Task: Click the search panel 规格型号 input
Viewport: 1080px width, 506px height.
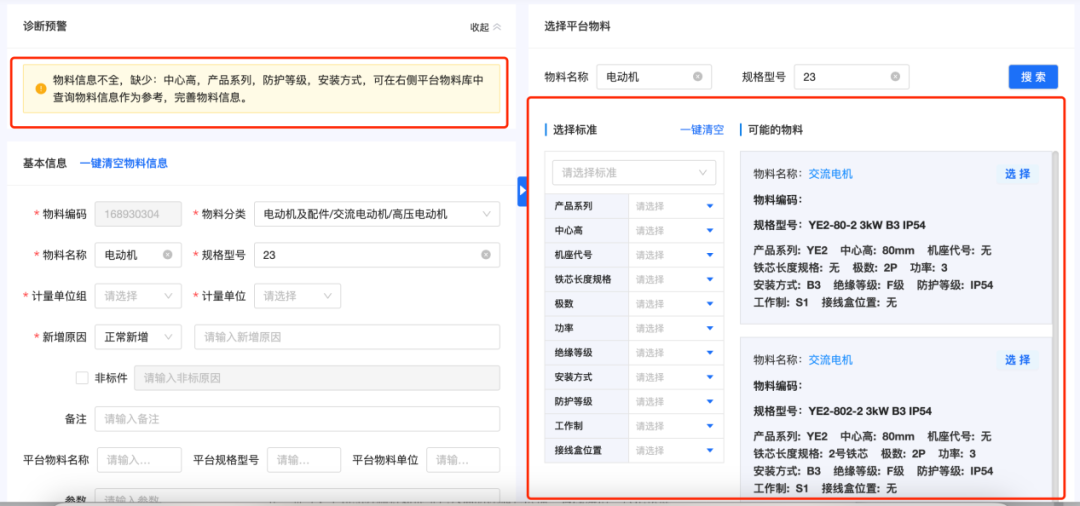Action: click(x=851, y=77)
